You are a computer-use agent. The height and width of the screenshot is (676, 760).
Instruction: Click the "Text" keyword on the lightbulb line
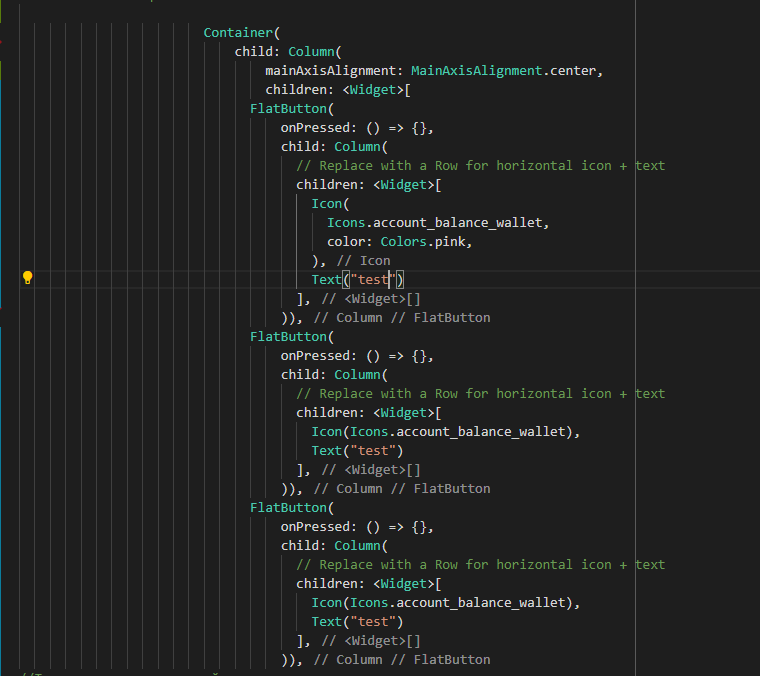(x=327, y=280)
